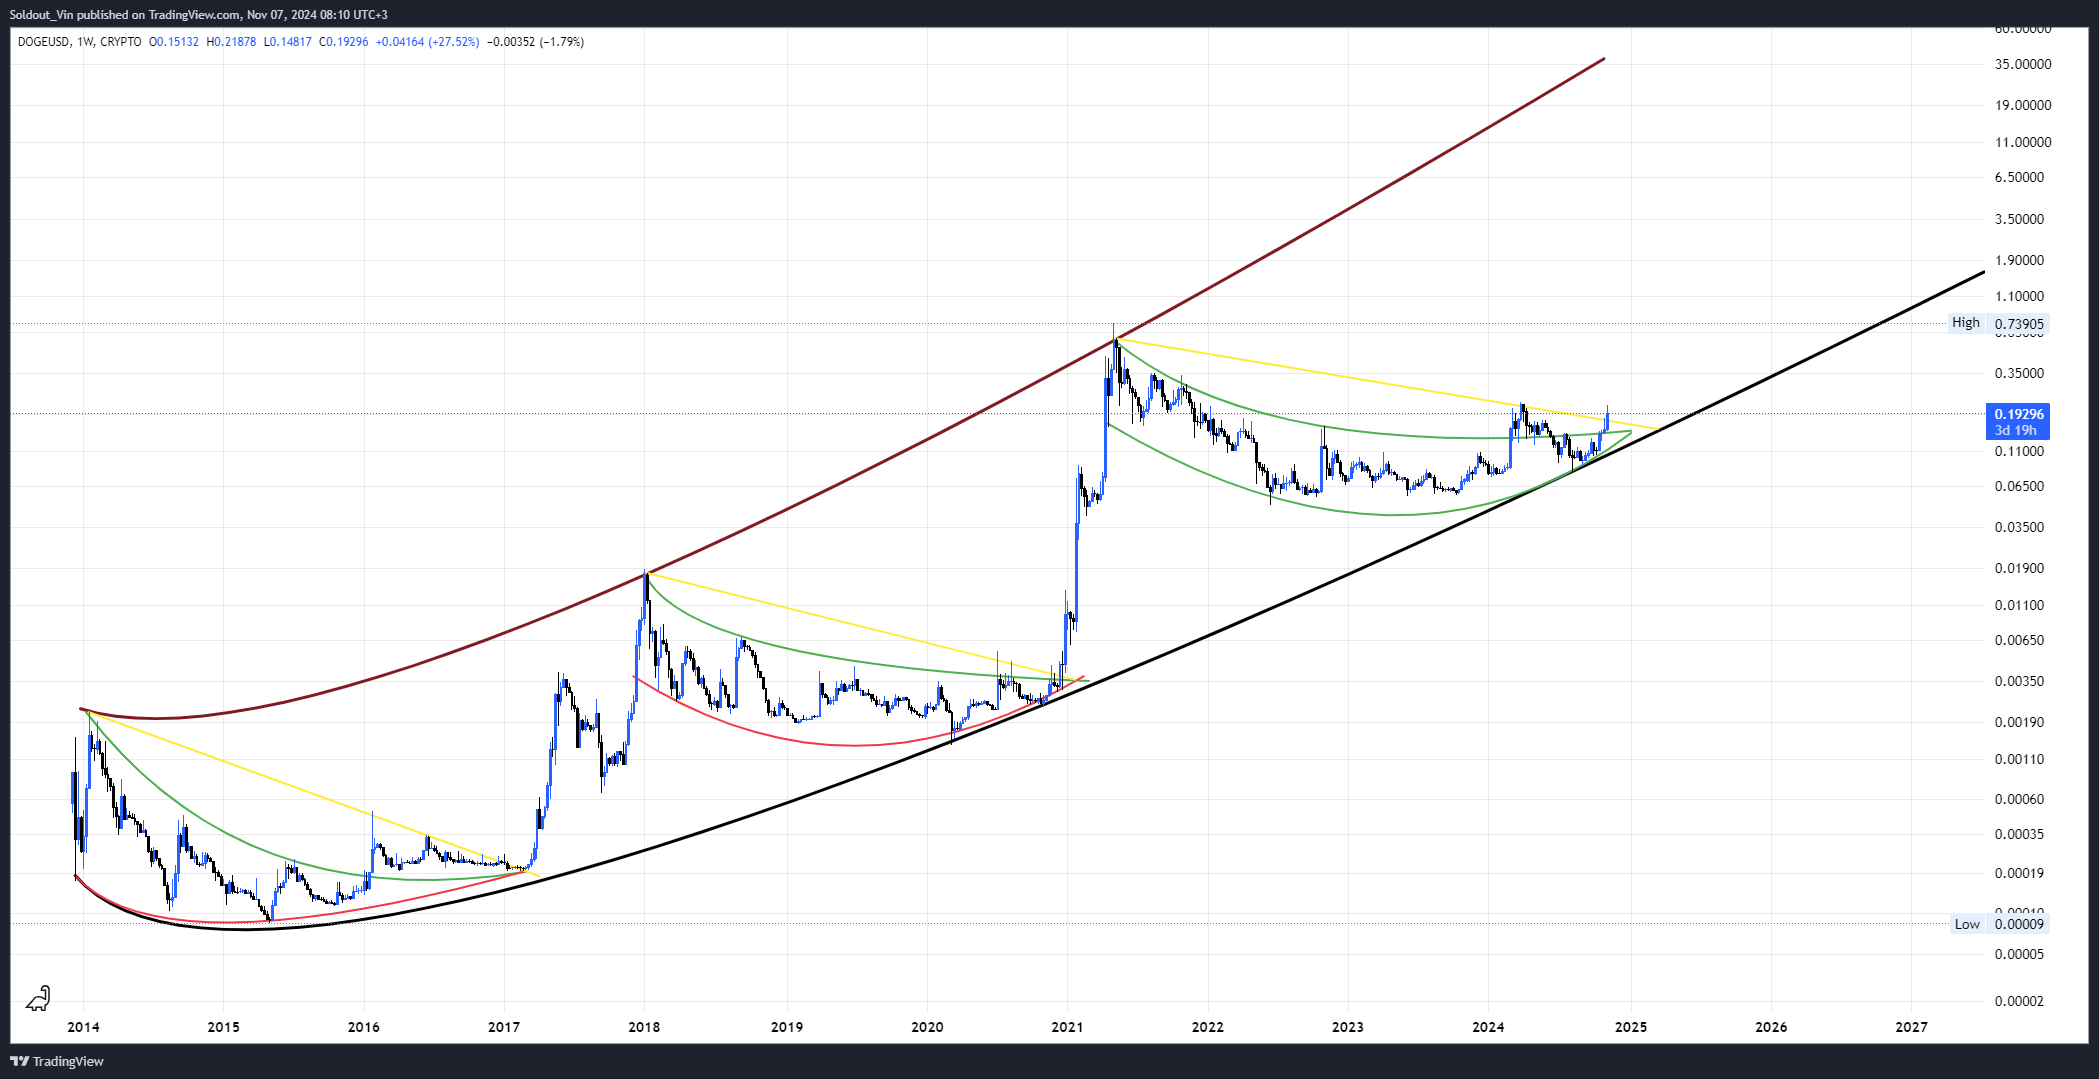Click the 1.90000 price axis label
Viewport: 2099px width, 1079px height.
(2020, 260)
